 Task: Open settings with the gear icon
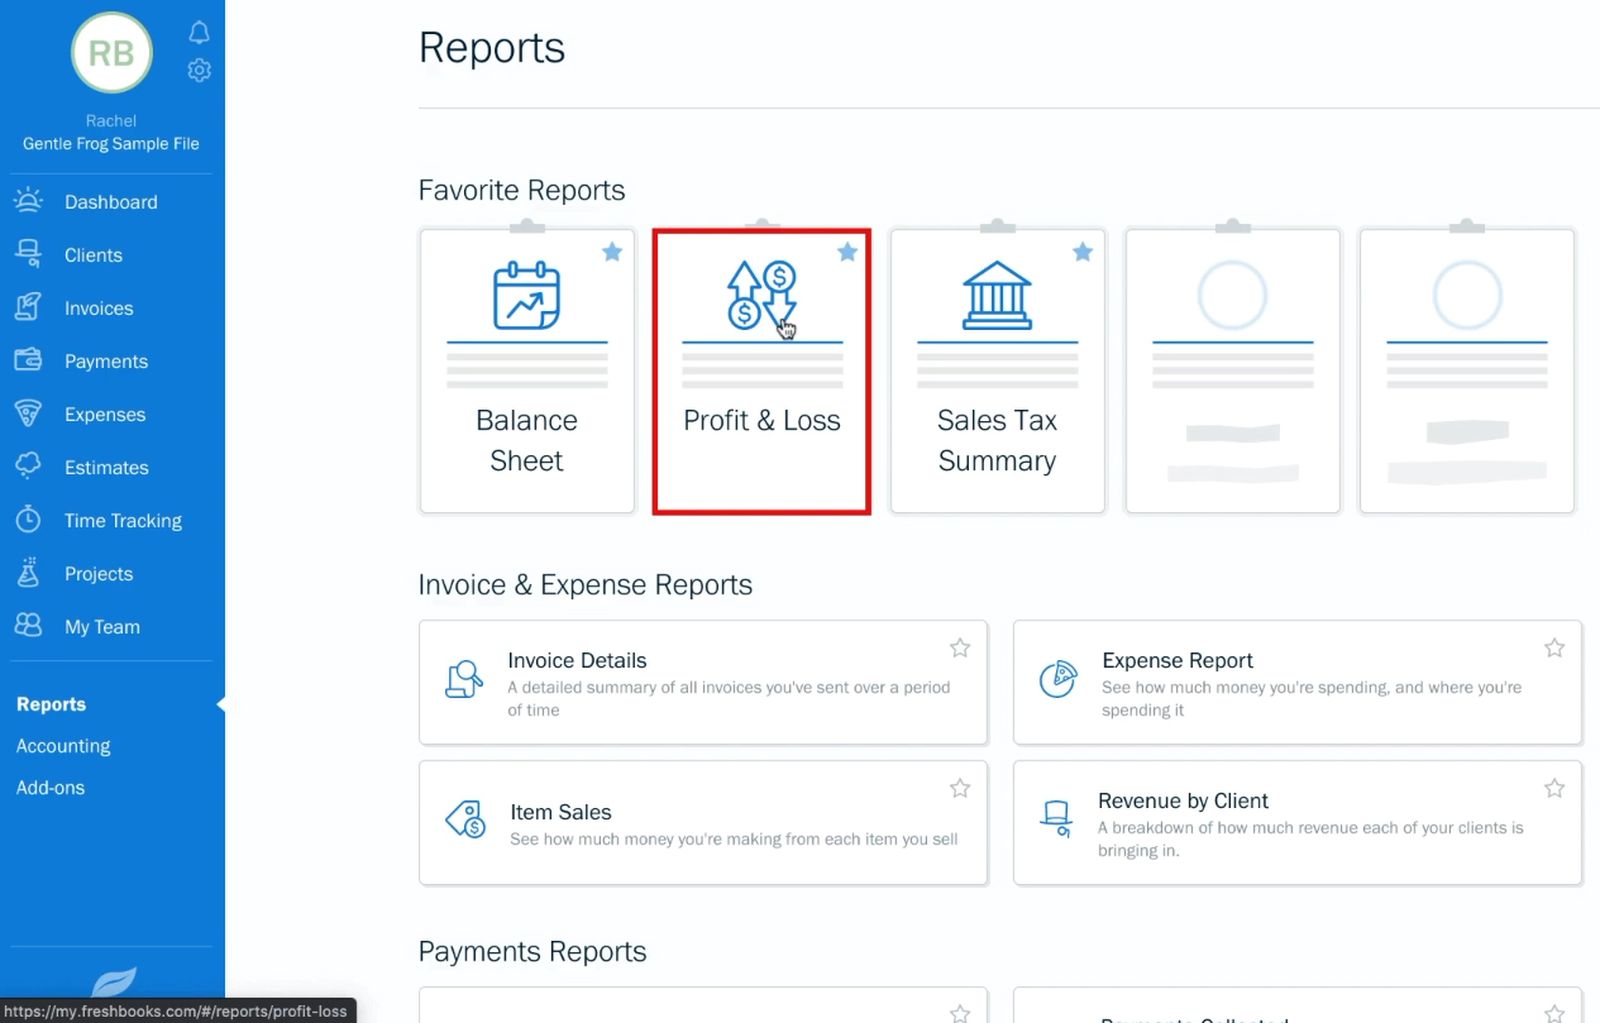click(x=199, y=69)
